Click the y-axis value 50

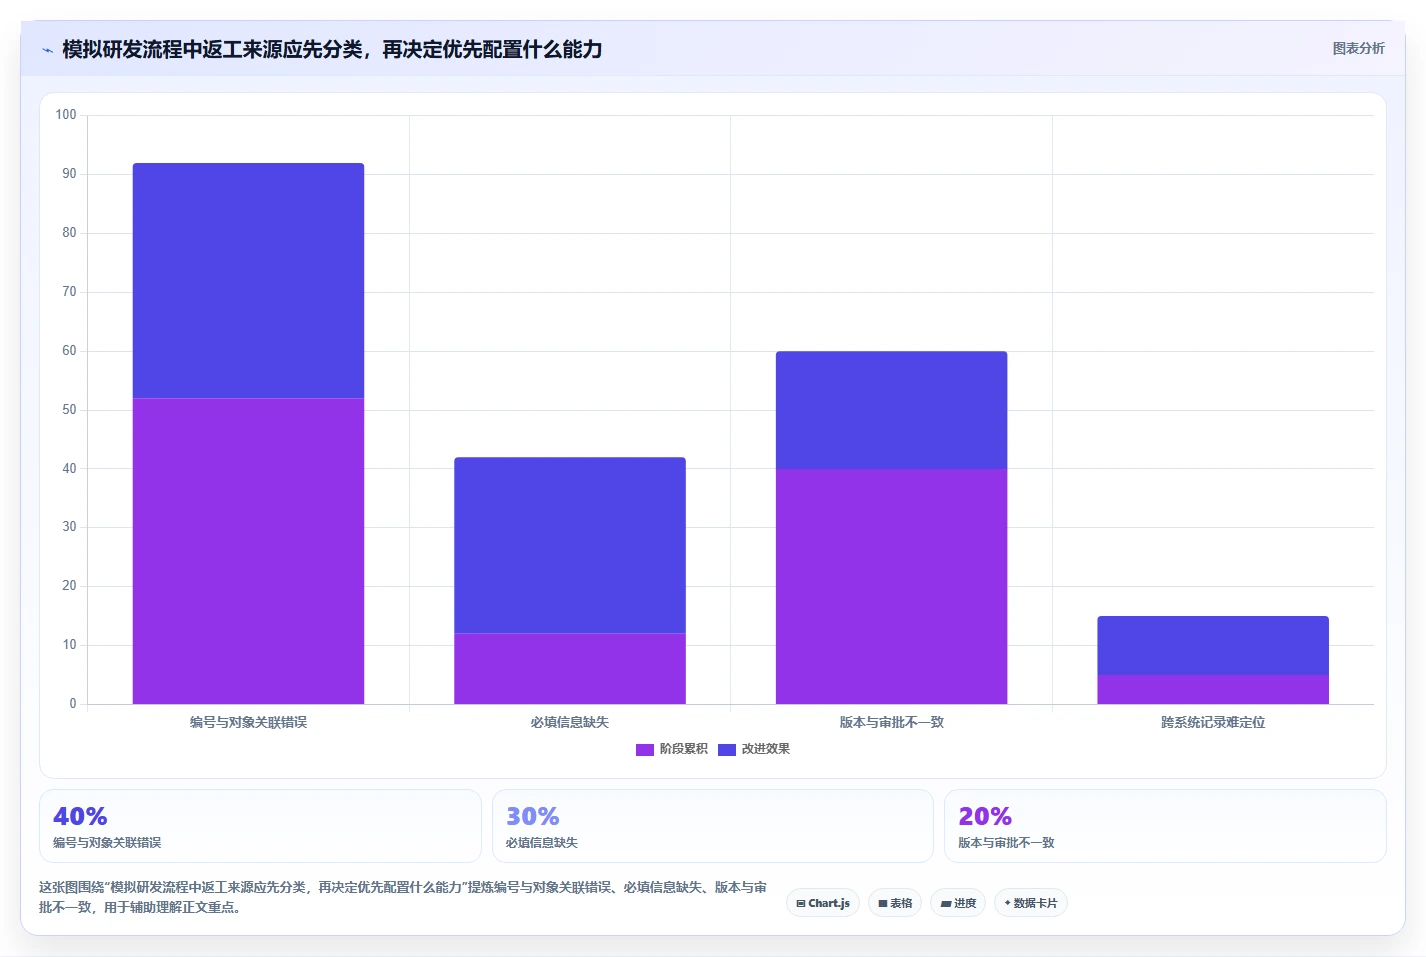click(69, 410)
